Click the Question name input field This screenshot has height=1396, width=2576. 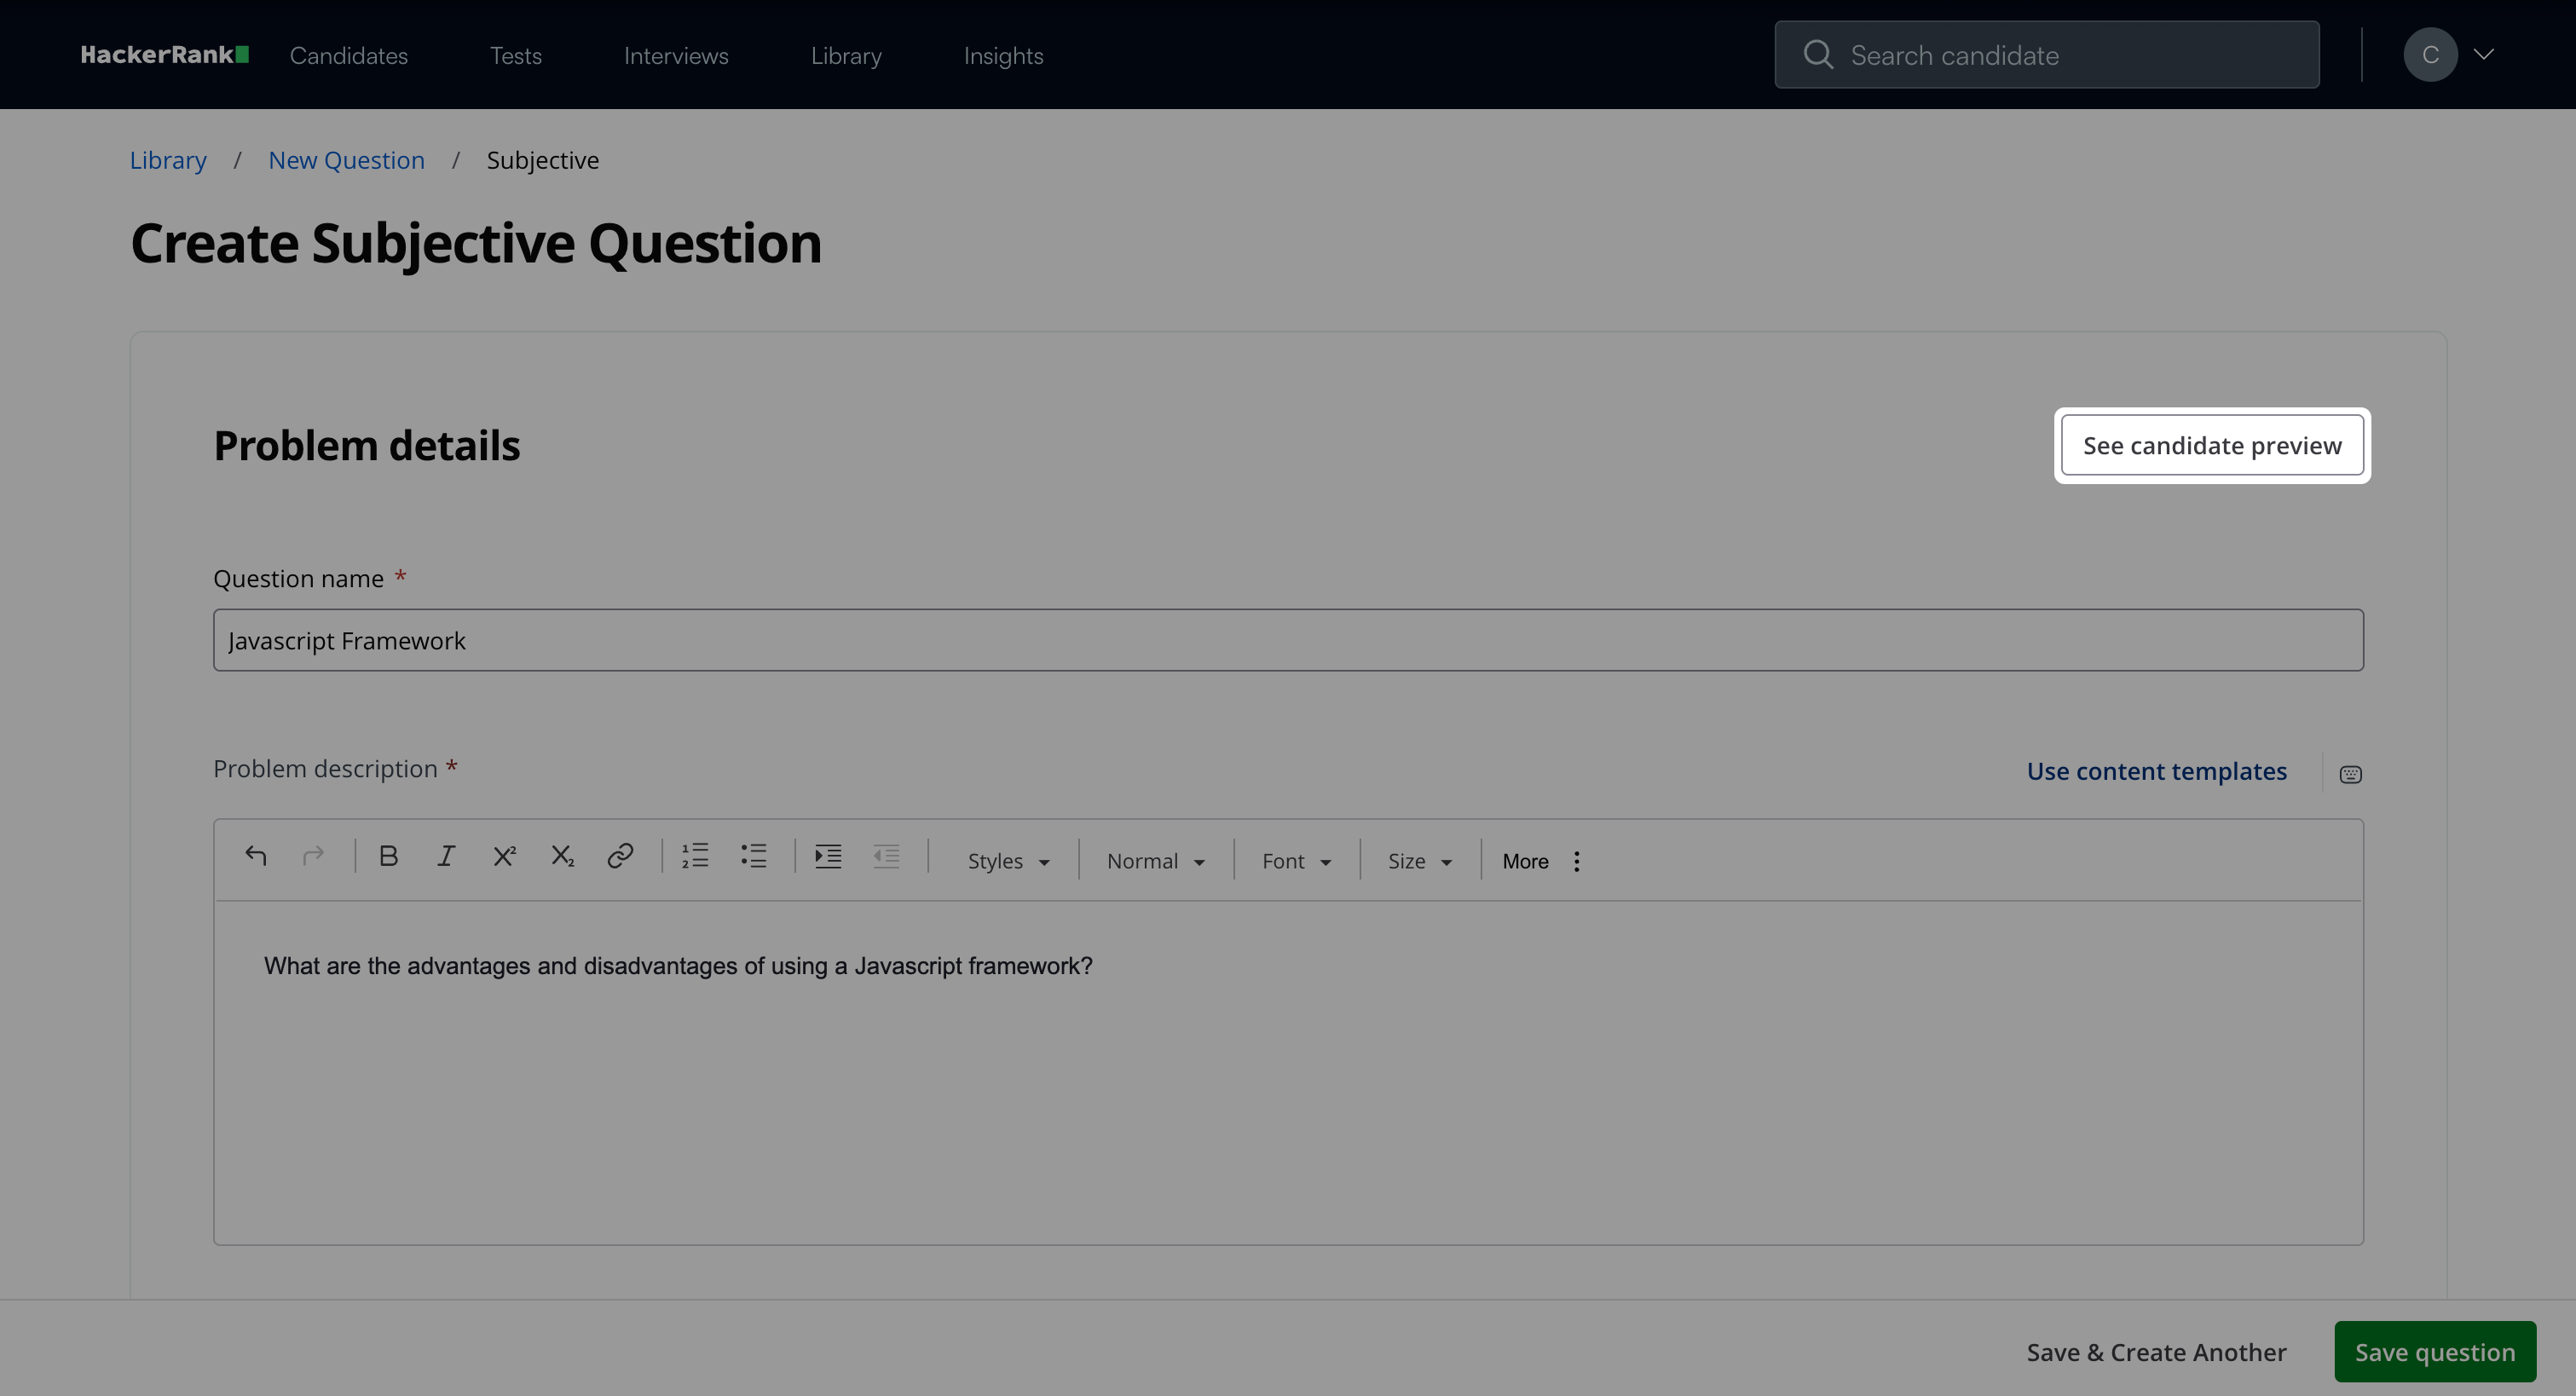(x=1288, y=641)
